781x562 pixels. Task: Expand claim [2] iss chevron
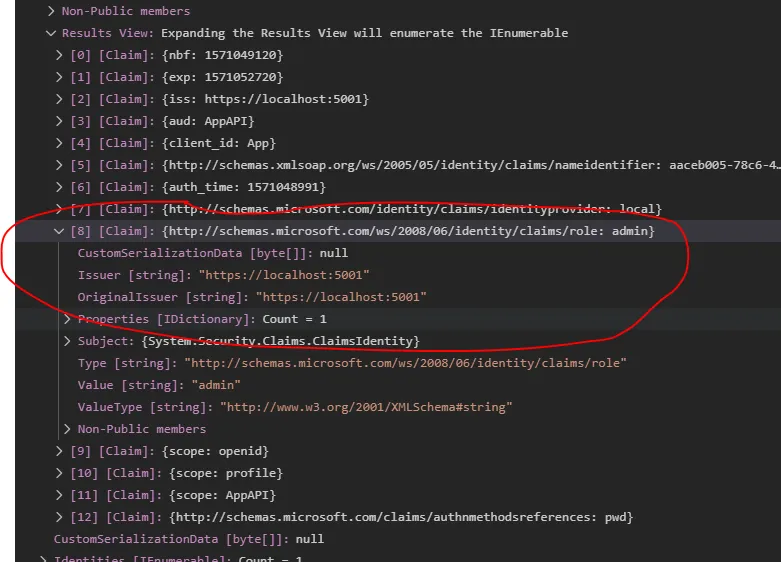59,99
